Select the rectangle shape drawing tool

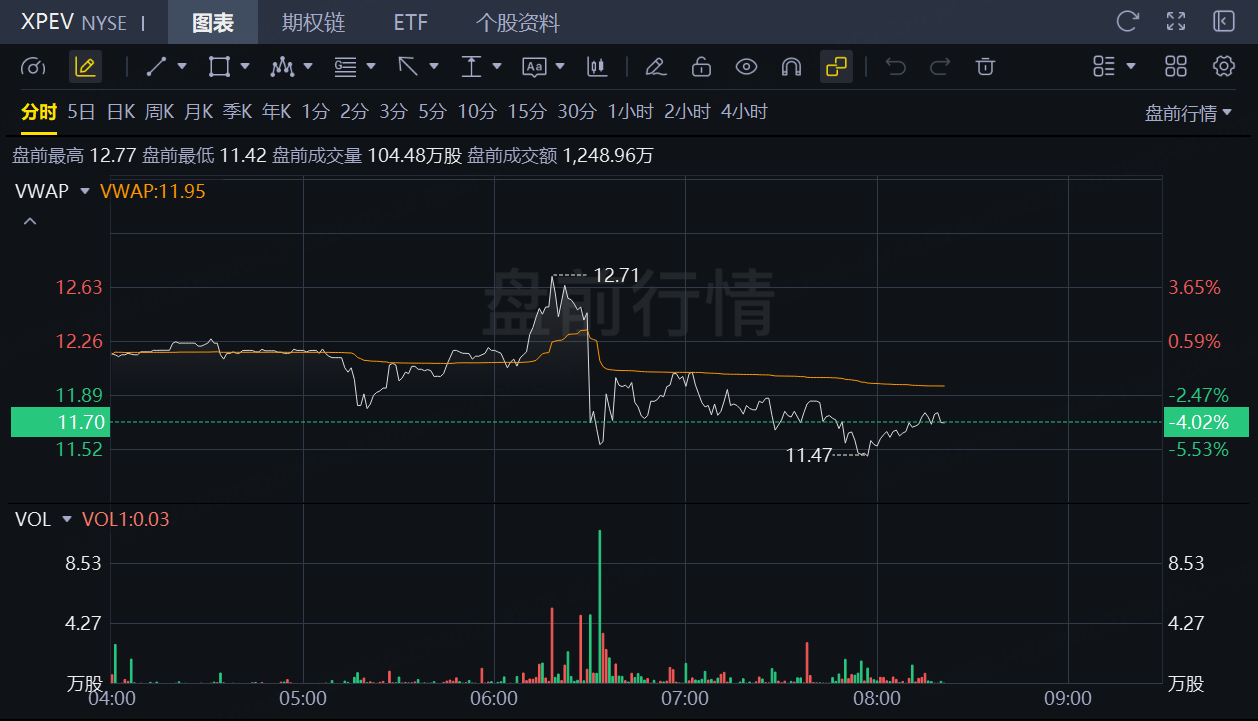pos(218,67)
